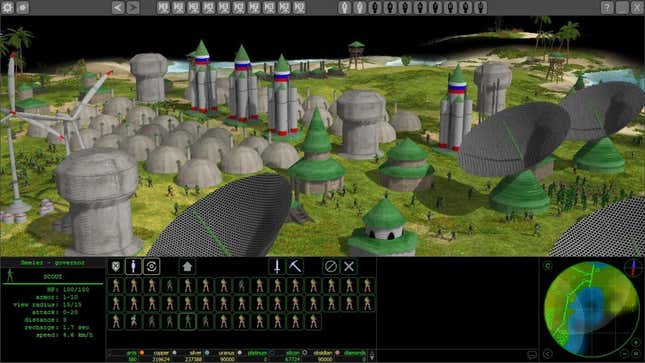This screenshot has width=645, height=363.
Task: Go to previous with left arrow button
Action: coord(118,7)
